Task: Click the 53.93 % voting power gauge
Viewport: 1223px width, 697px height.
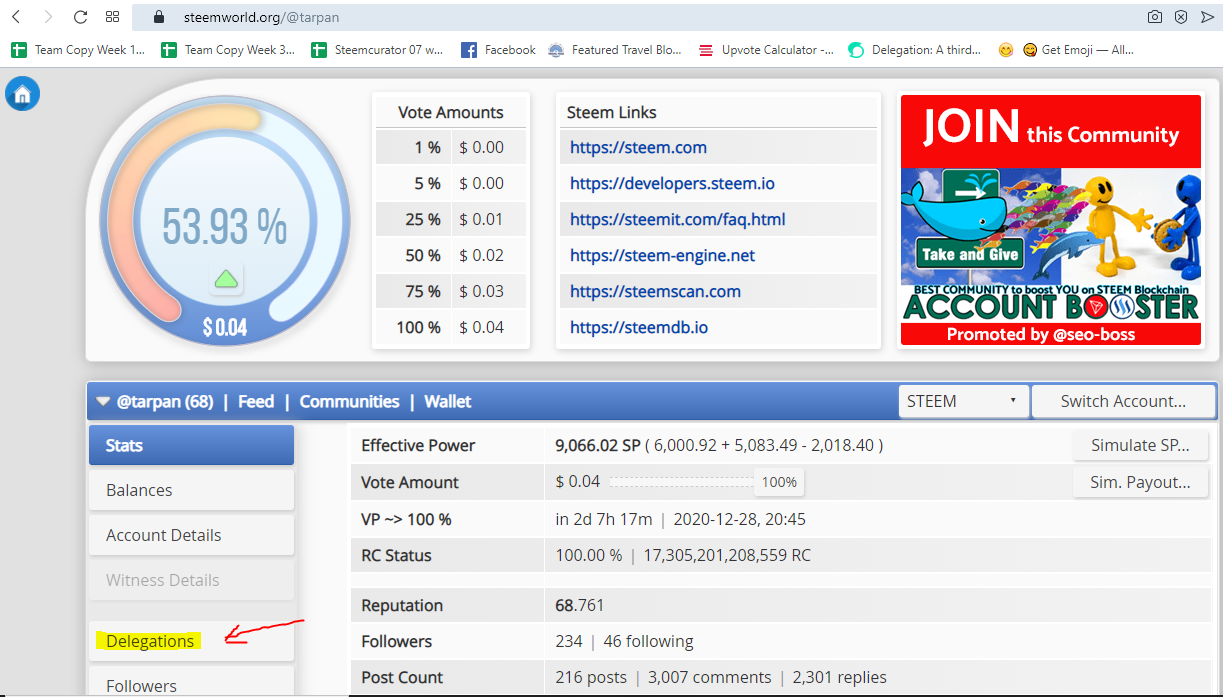Action: (x=224, y=226)
